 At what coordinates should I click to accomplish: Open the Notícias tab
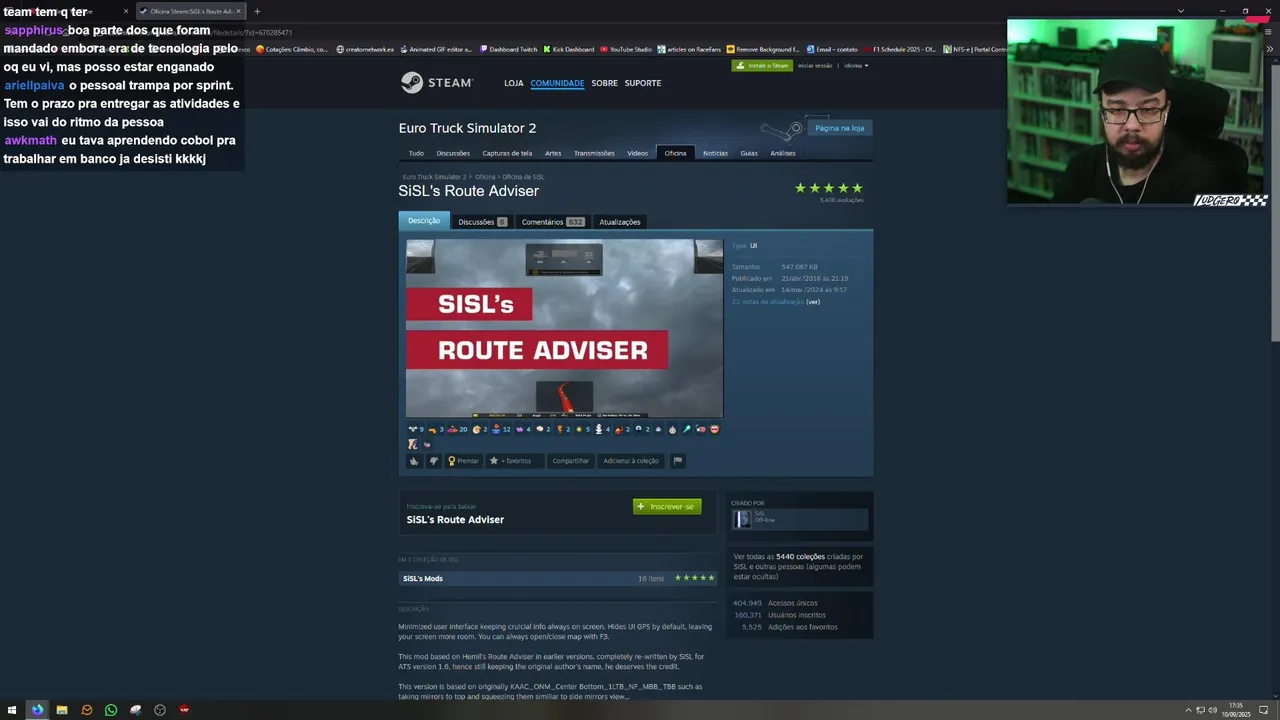[715, 153]
